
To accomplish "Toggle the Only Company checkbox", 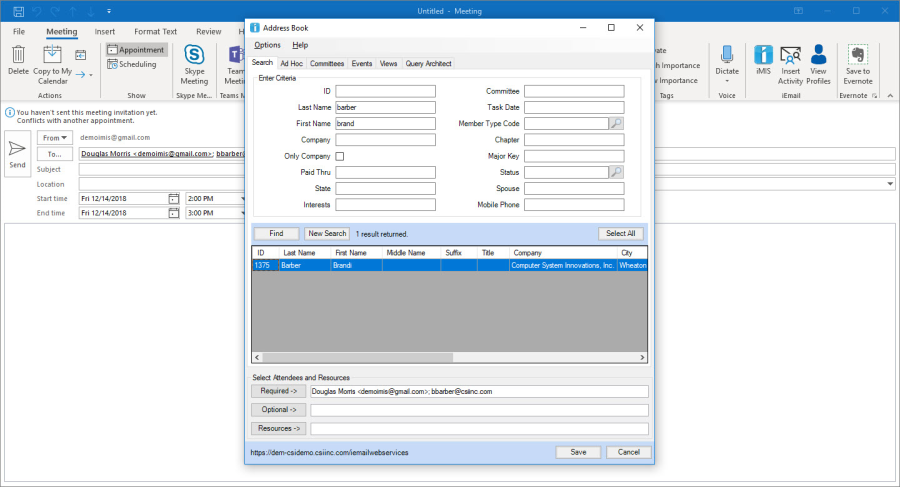I will [x=340, y=156].
